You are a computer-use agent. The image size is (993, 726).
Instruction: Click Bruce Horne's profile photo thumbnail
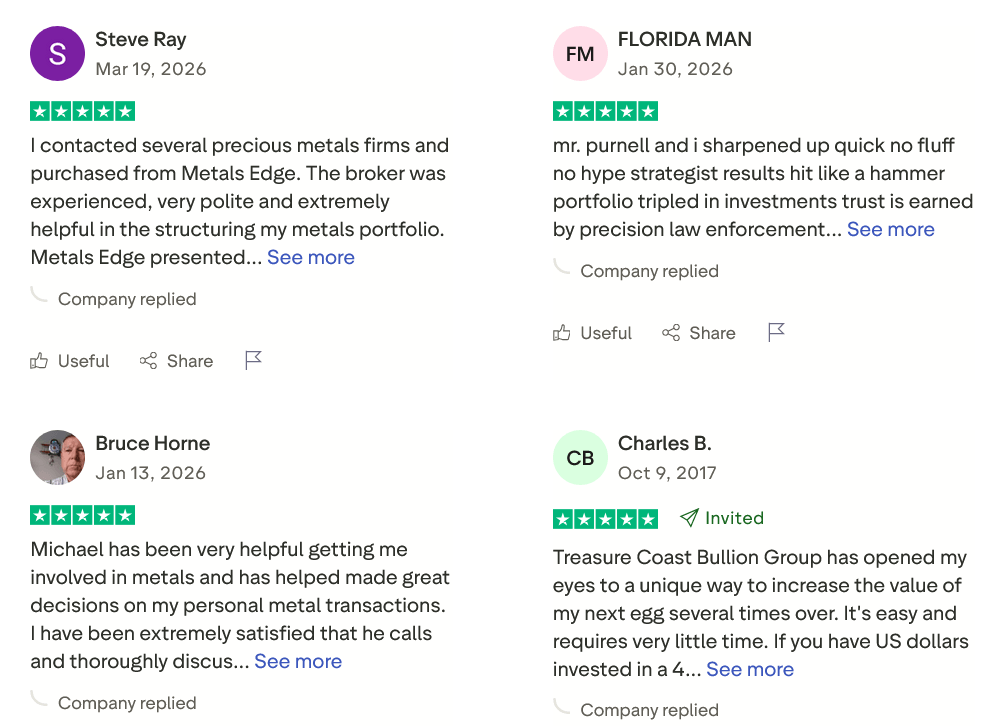tap(57, 457)
